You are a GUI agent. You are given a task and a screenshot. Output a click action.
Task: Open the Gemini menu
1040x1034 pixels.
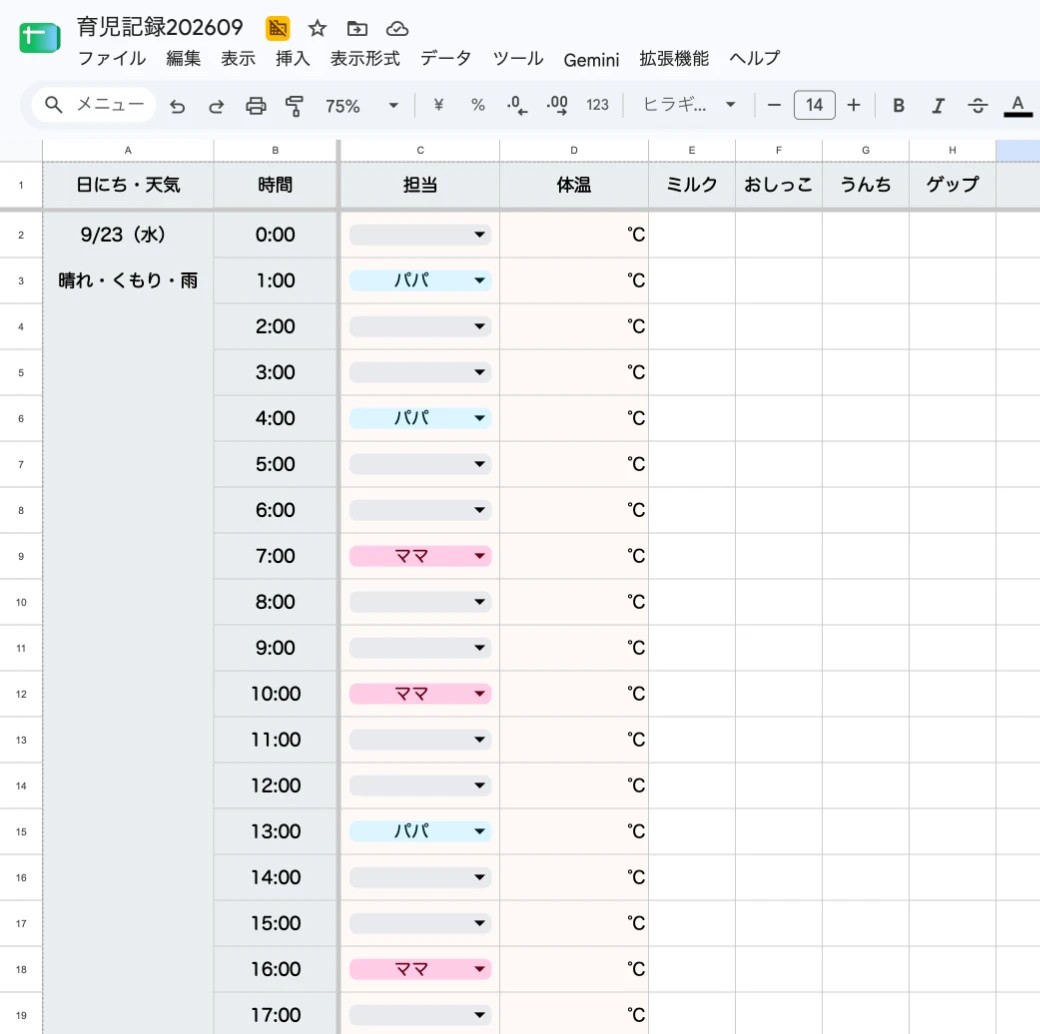591,60
